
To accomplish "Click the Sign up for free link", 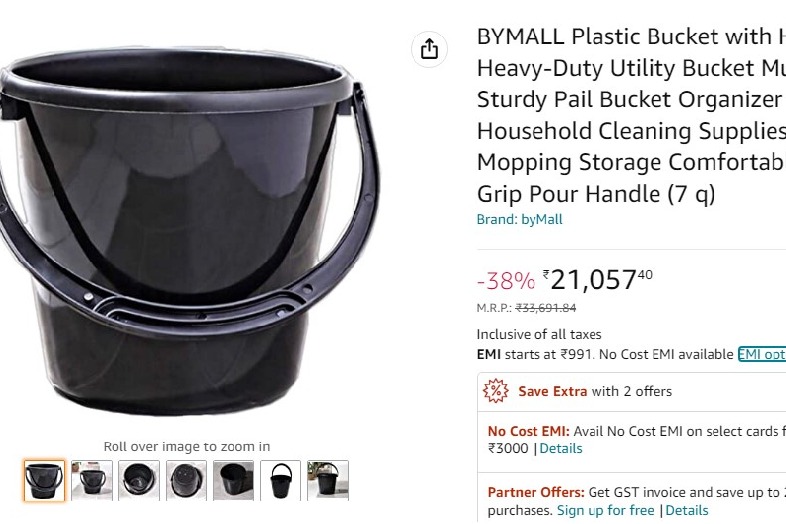I will click(x=605, y=510).
